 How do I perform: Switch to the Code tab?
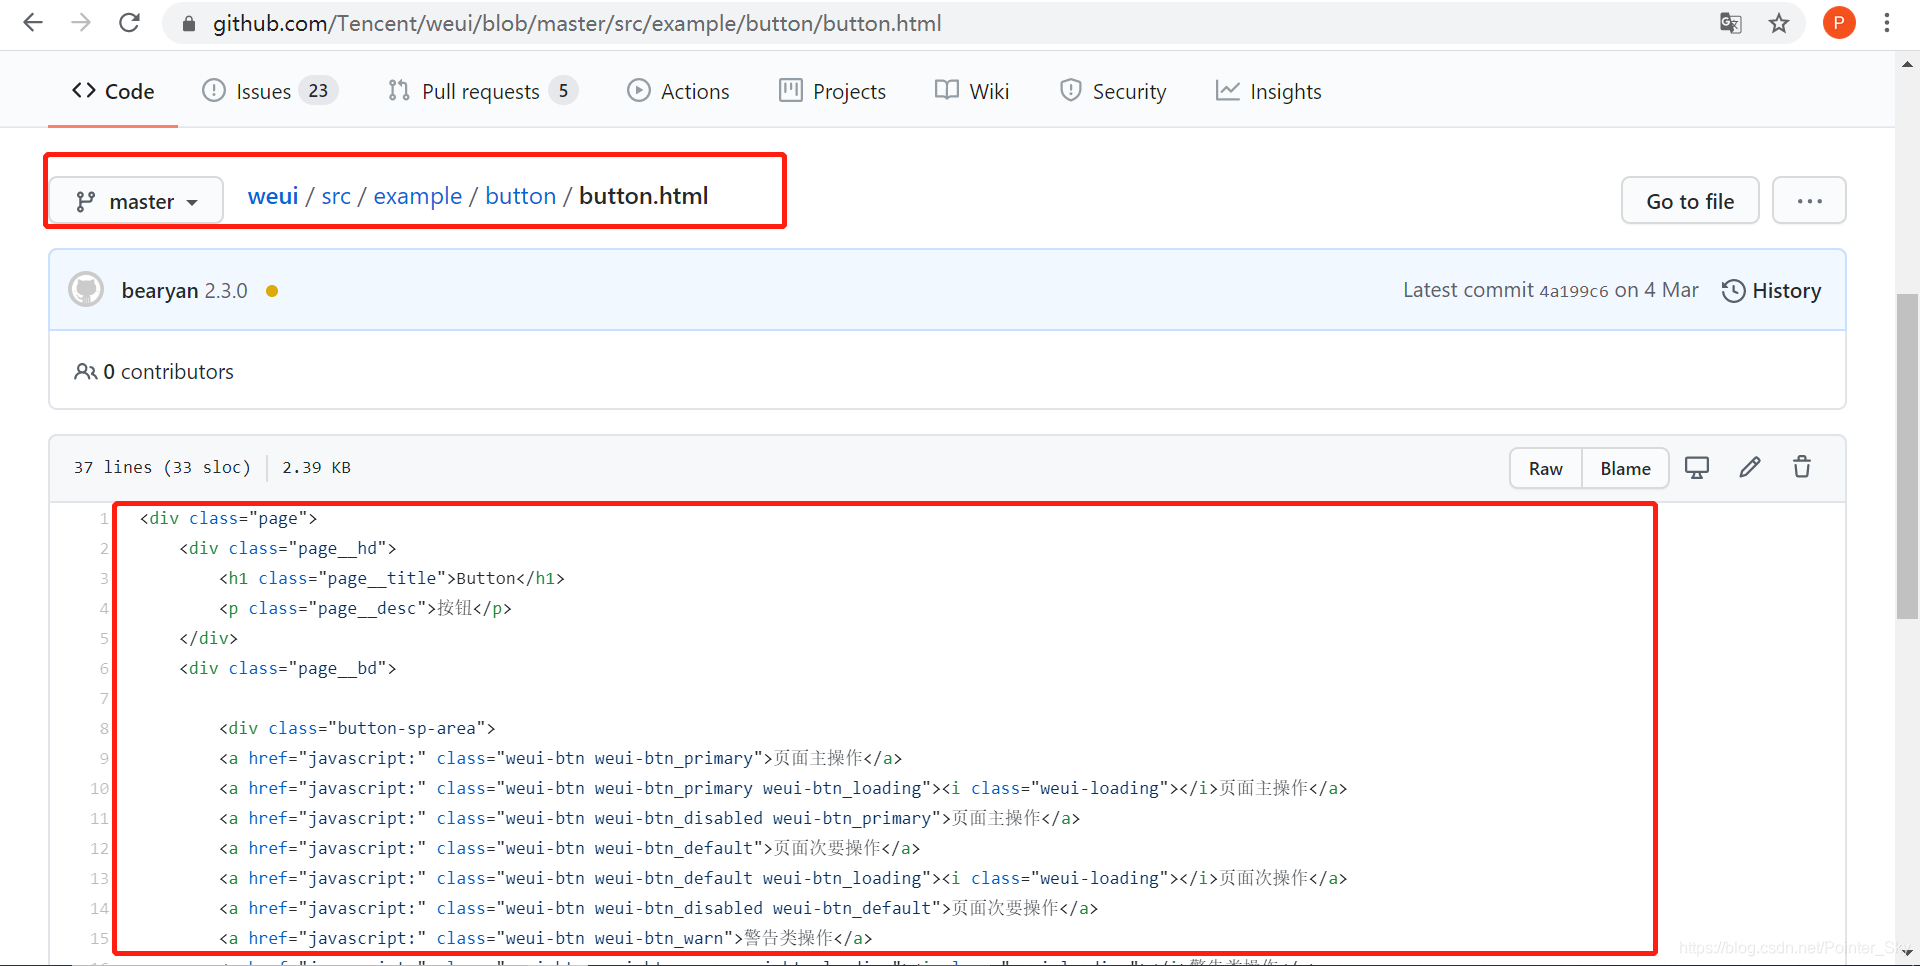tap(113, 91)
